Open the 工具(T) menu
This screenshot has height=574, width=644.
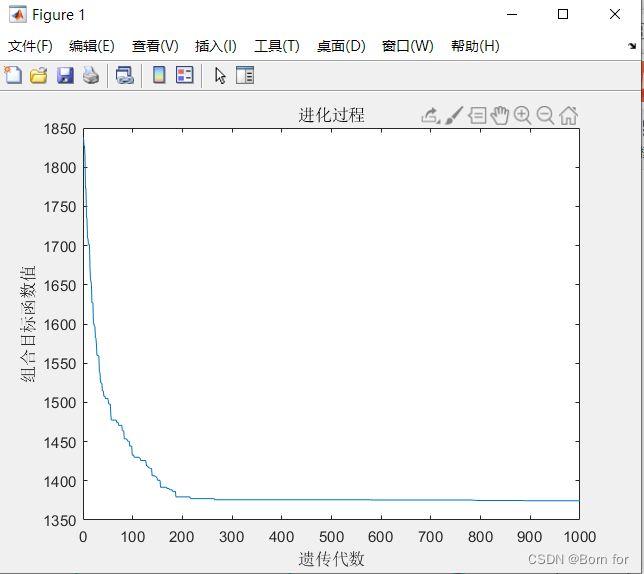pos(277,46)
